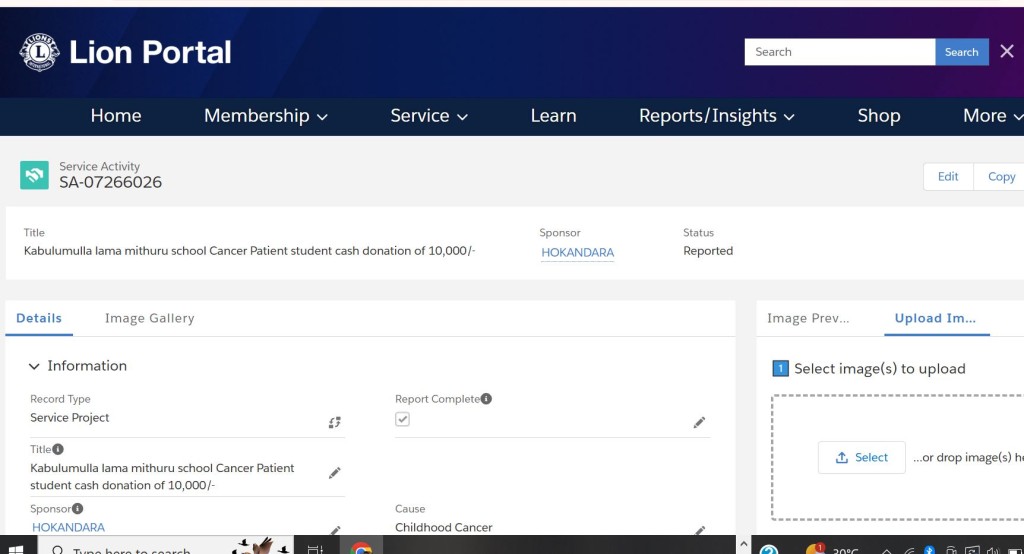Screen dimensions: 1024x554
Task: Click the Service Project record type value
Action: click(69, 417)
